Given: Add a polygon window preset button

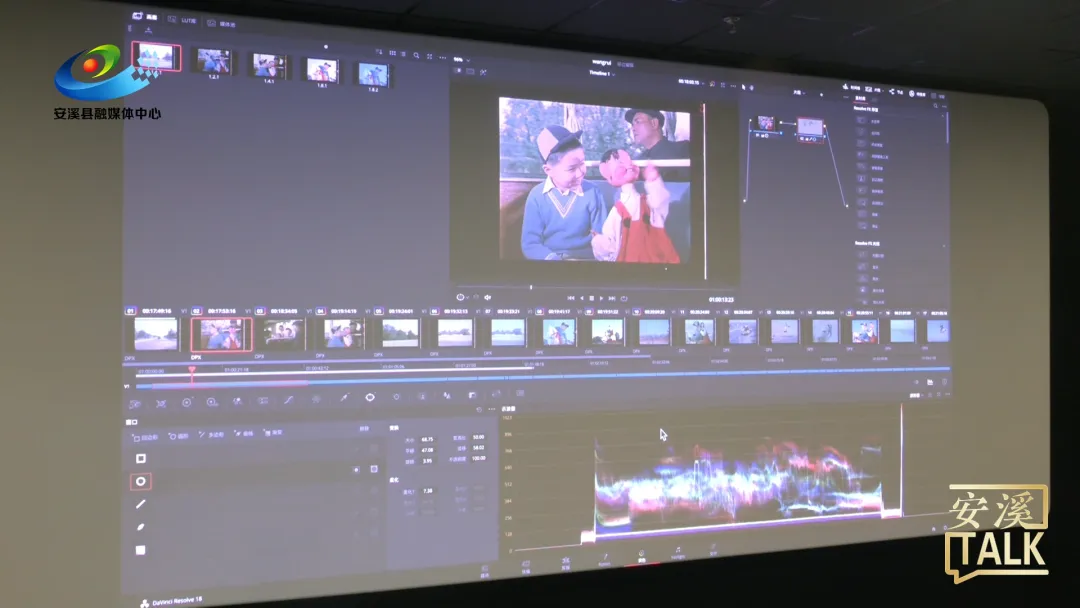Looking at the screenshot, I should point(212,435).
